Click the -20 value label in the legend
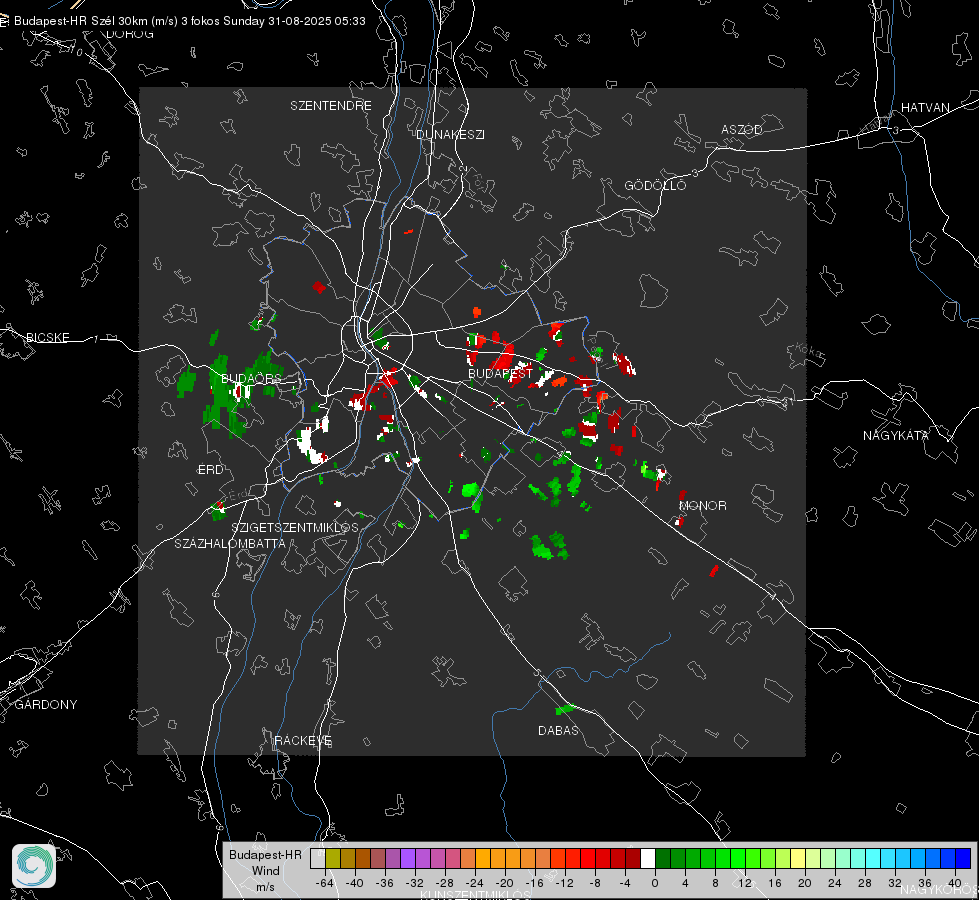This screenshot has width=979, height=900. pyautogui.click(x=504, y=883)
